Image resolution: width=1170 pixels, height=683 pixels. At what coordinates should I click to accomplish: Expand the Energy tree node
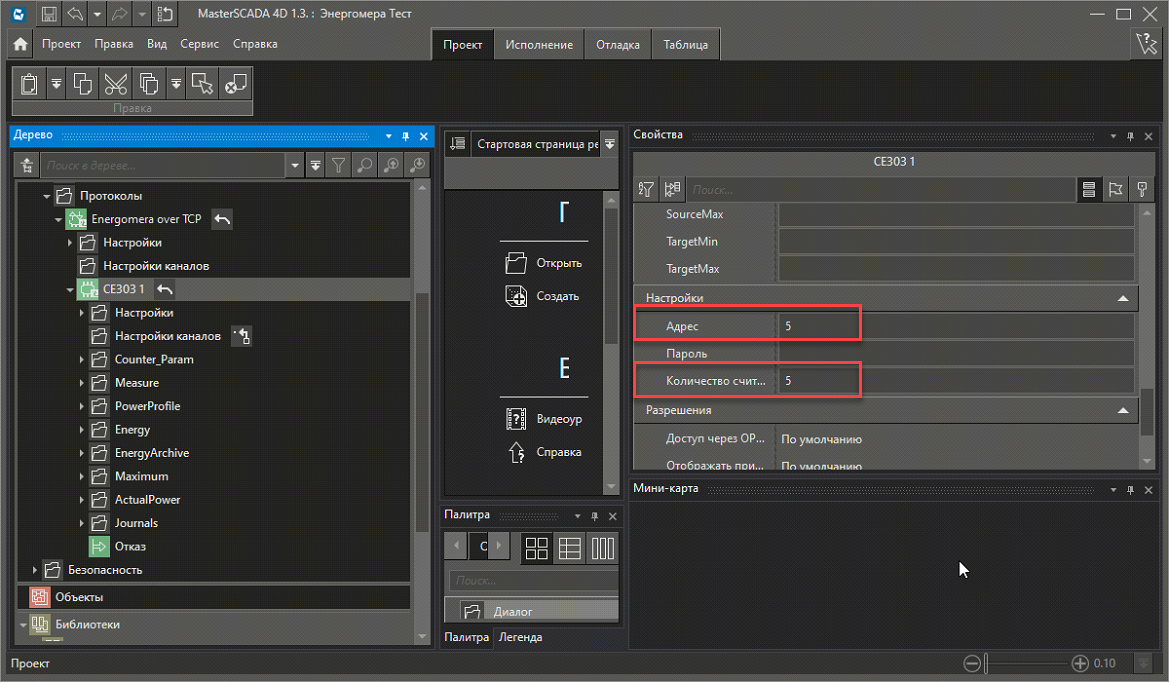[x=83, y=430]
